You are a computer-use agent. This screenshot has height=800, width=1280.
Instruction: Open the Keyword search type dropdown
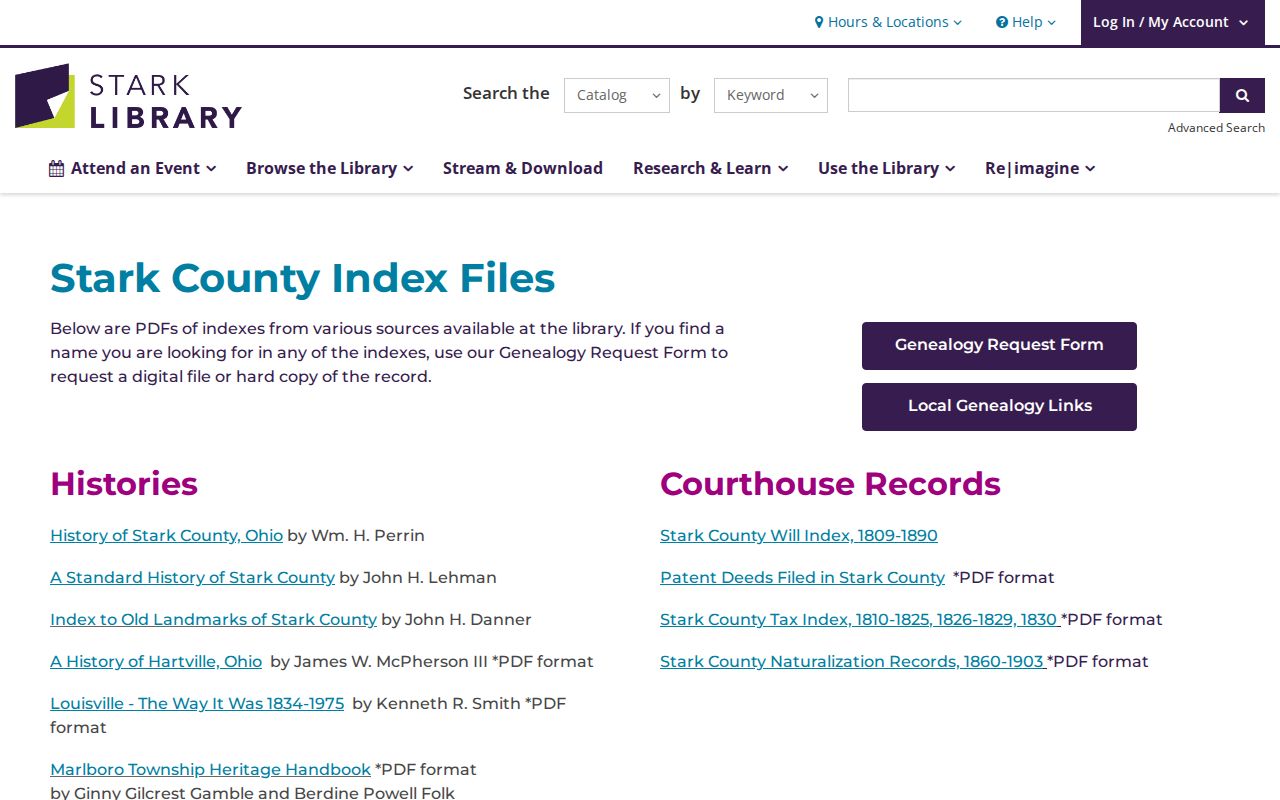771,95
